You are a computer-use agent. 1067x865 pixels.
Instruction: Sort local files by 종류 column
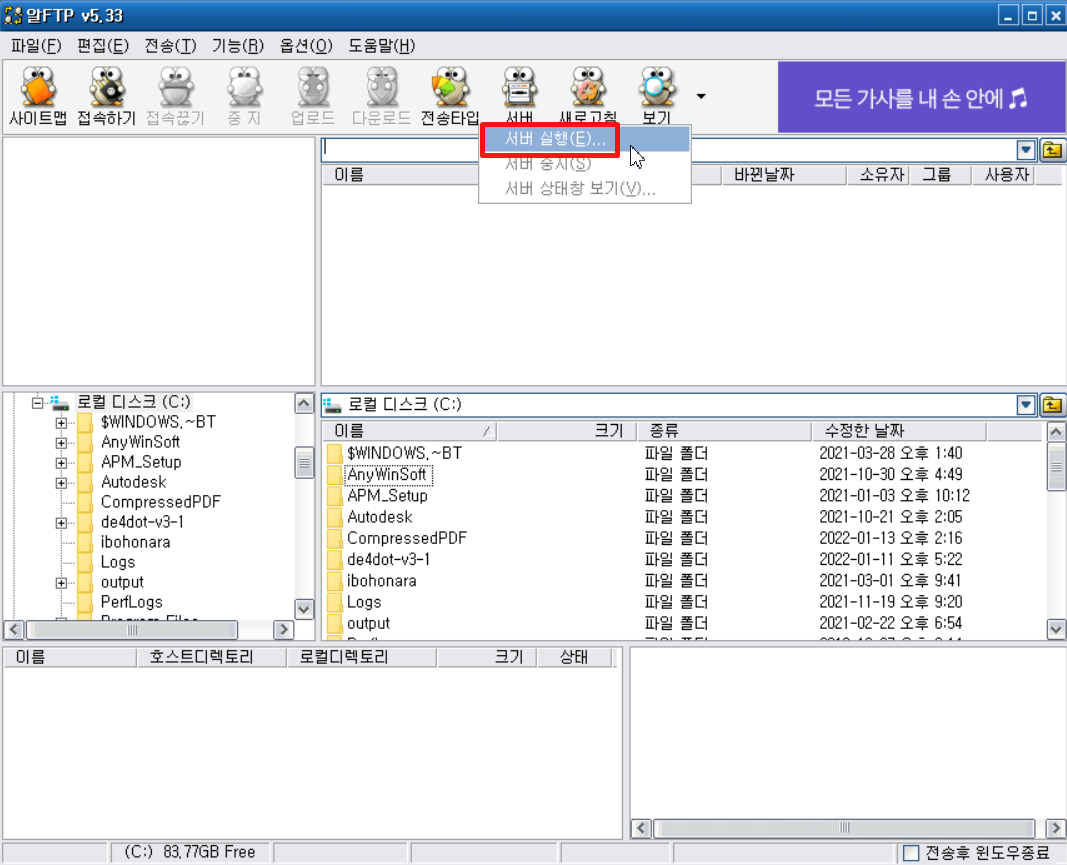pyautogui.click(x=724, y=431)
